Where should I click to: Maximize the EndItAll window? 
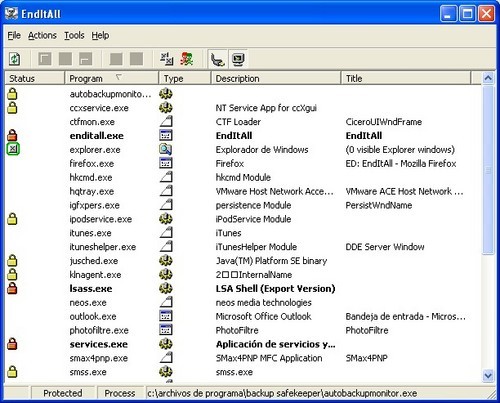[467, 14]
